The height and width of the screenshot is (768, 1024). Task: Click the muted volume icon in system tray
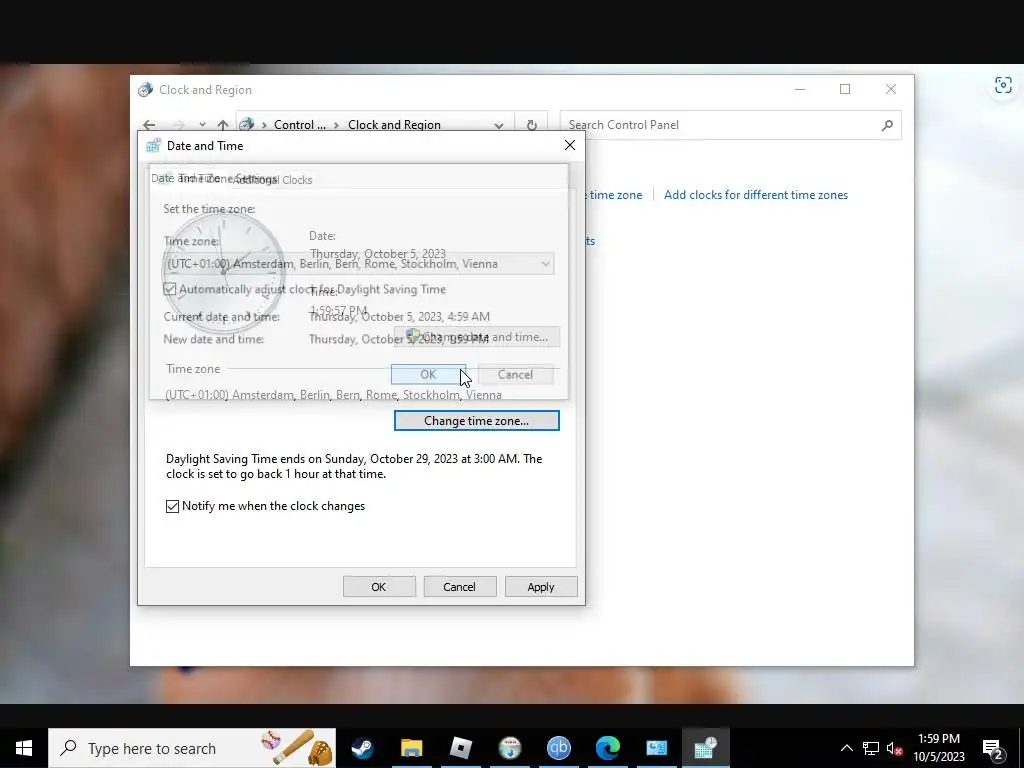pos(895,748)
